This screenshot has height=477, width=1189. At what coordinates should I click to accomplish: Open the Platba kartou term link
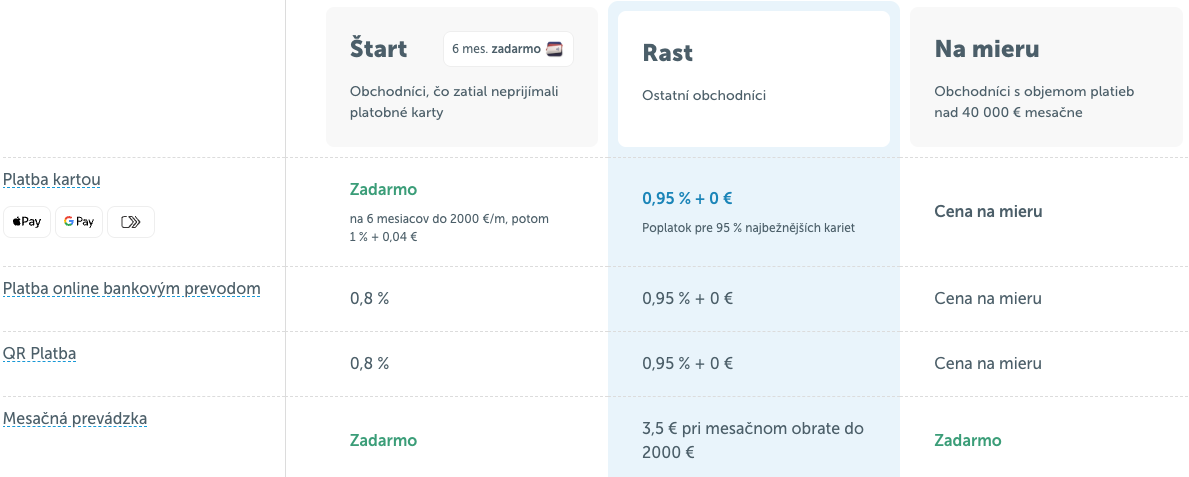pos(52,180)
